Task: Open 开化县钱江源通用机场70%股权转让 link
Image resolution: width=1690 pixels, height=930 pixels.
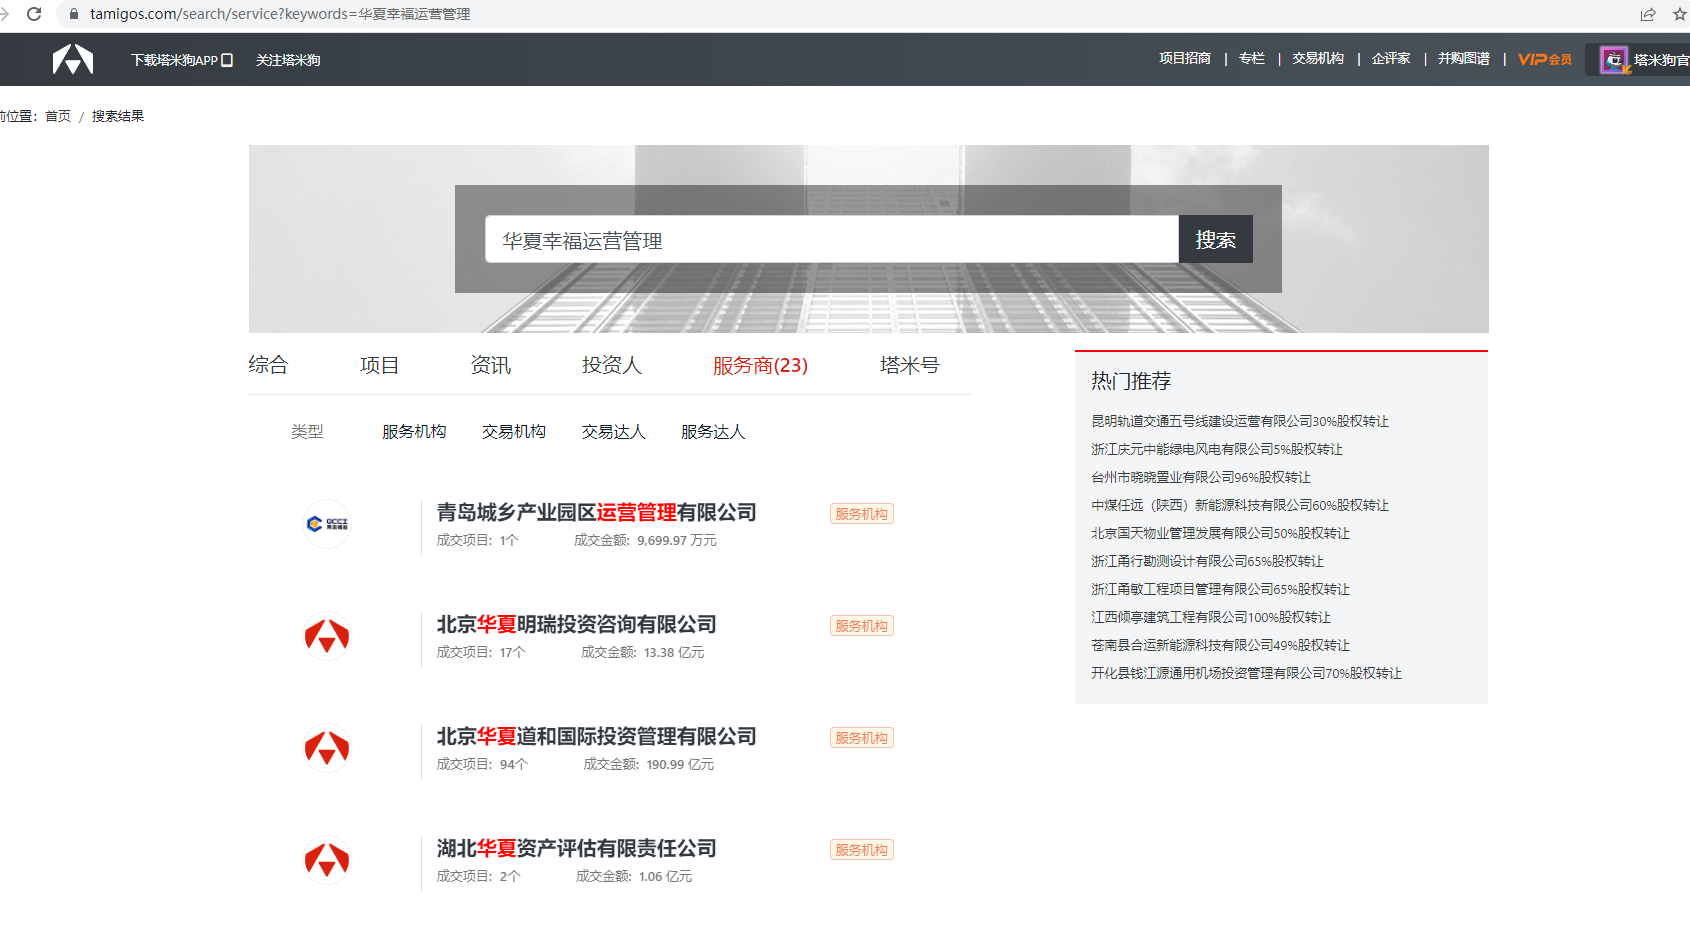Action: click(x=1246, y=674)
